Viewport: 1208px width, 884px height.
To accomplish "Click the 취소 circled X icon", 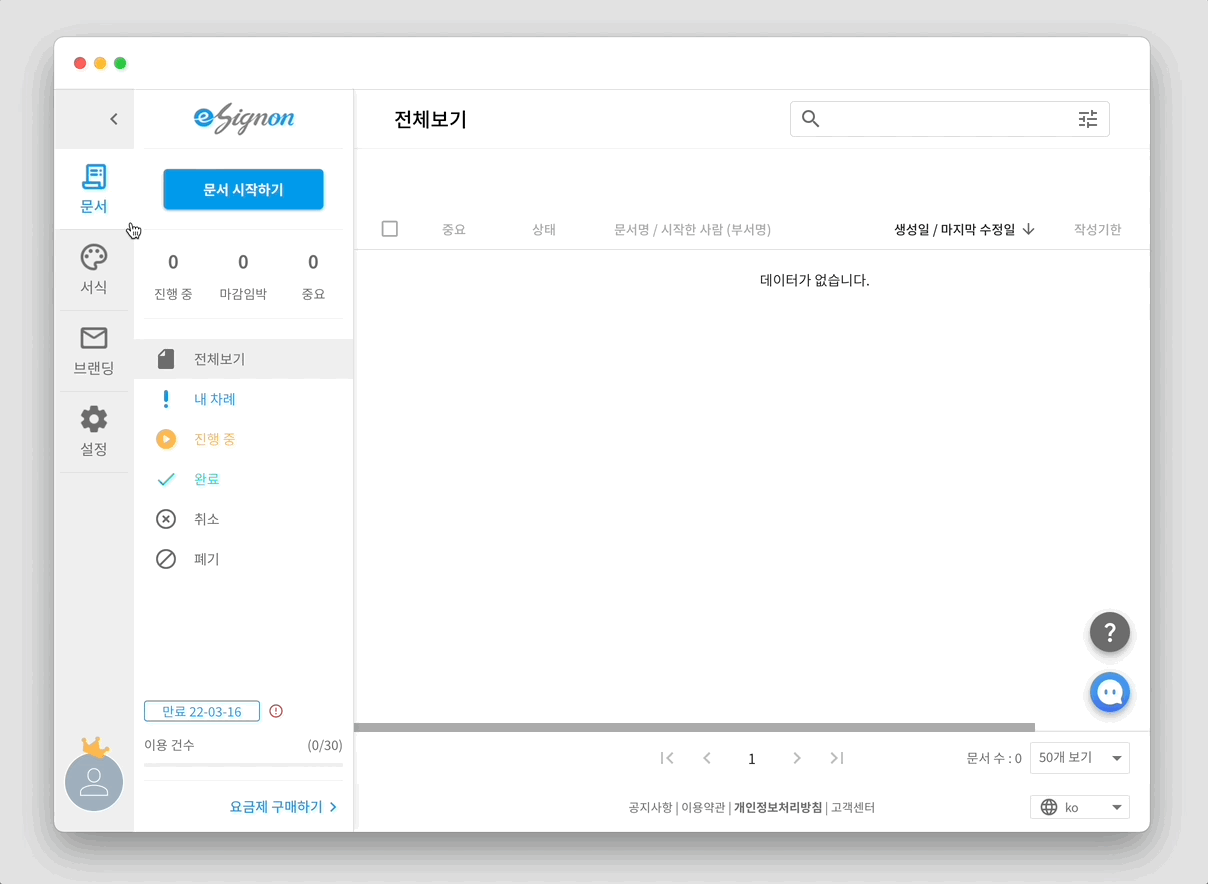I will click(x=166, y=519).
